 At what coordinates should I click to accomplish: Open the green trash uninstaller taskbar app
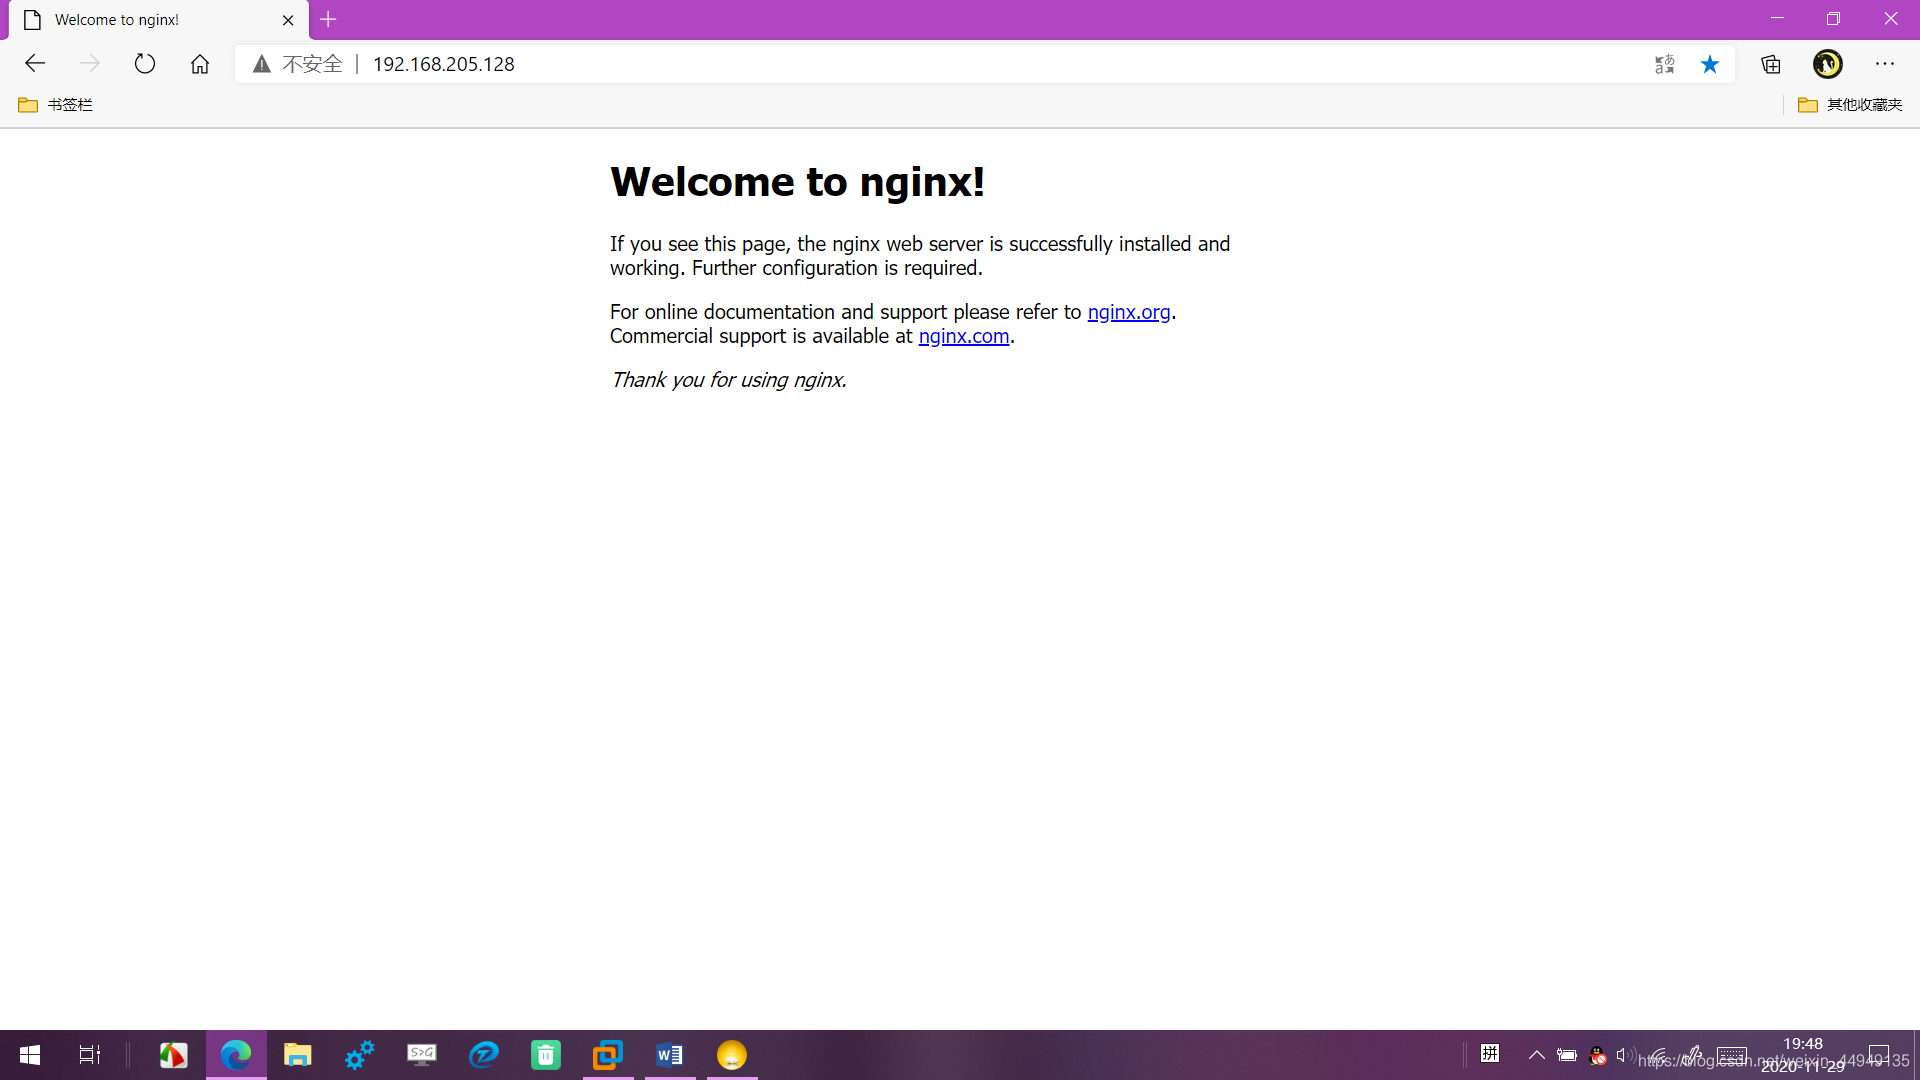tap(546, 1055)
